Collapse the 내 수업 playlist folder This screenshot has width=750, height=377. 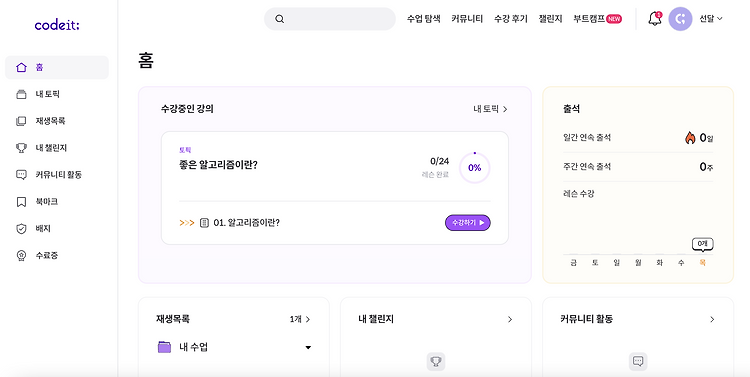tap(308, 347)
